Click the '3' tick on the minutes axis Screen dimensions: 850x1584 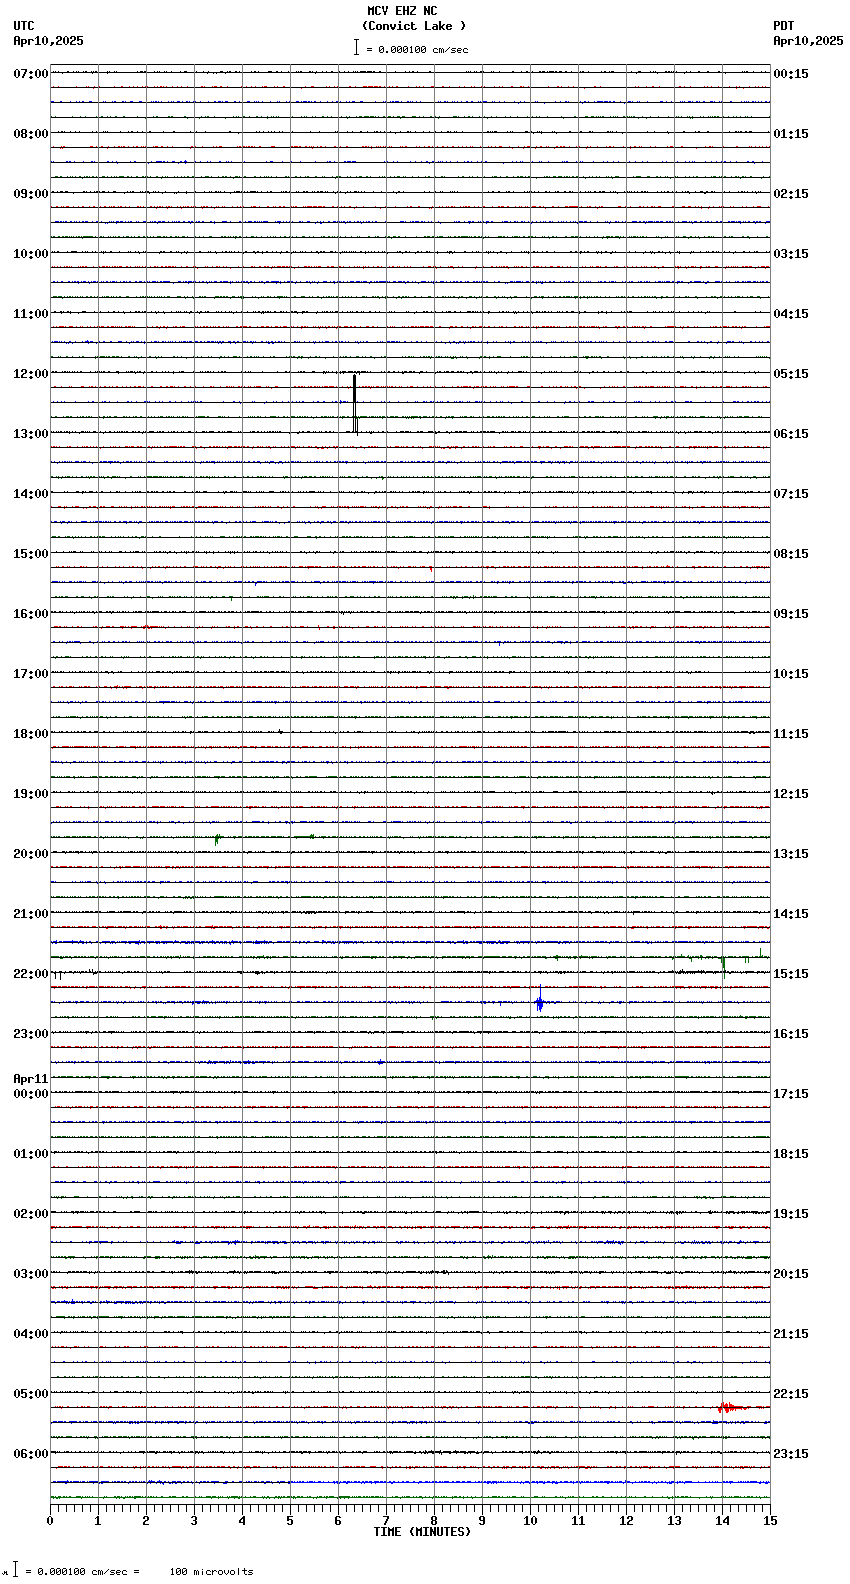[x=194, y=1521]
